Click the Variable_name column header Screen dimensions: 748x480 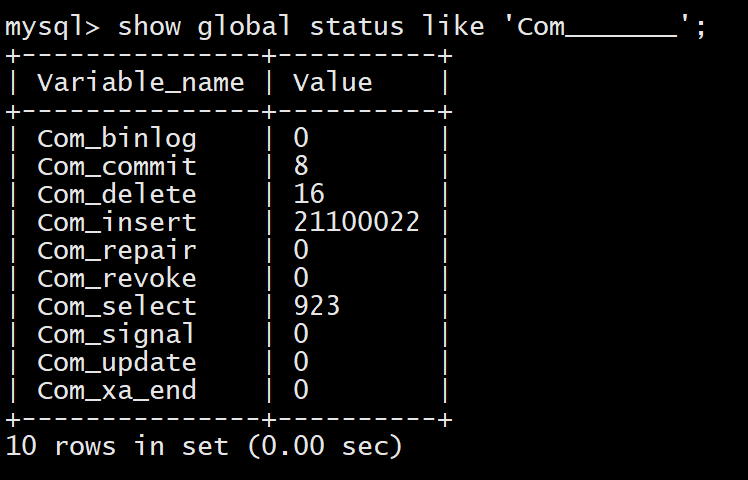(140, 82)
